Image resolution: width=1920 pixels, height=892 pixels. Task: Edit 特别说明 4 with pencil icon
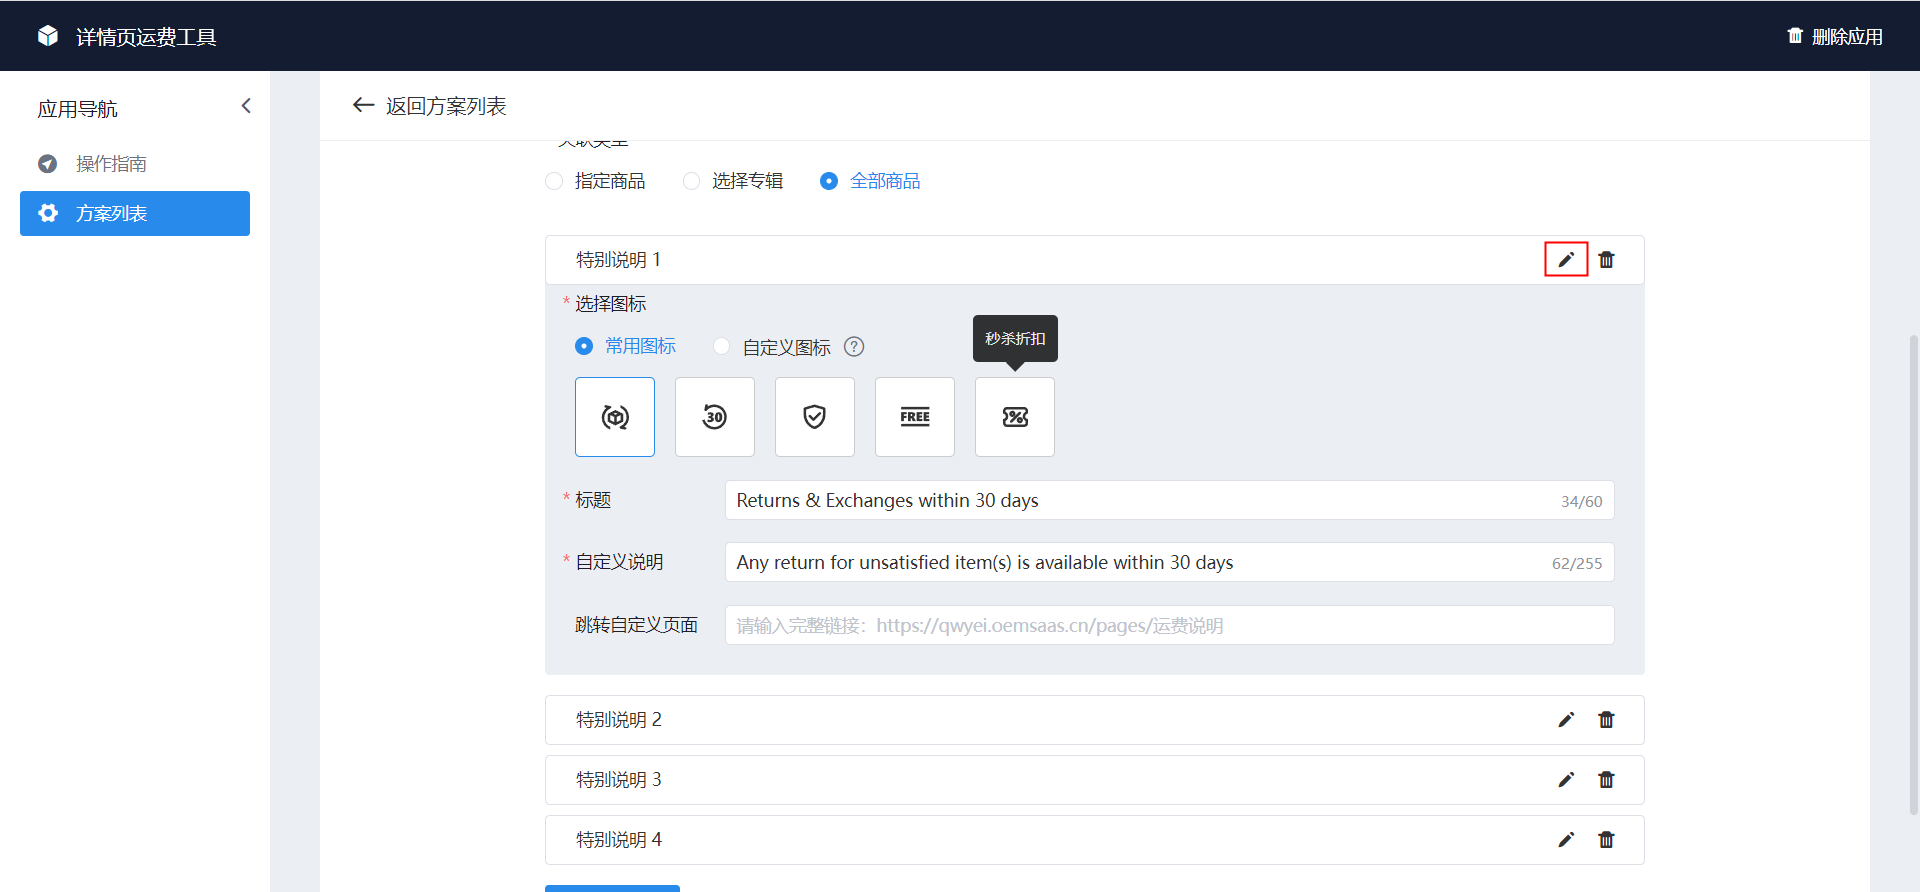click(1566, 840)
